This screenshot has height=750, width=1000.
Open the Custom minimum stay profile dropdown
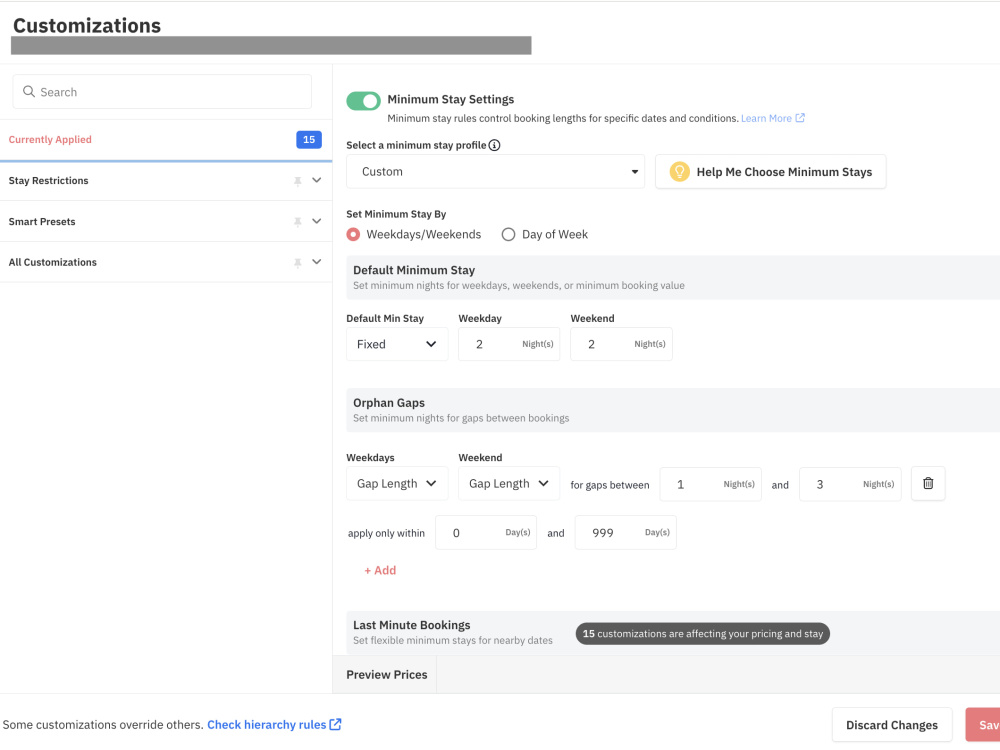496,172
